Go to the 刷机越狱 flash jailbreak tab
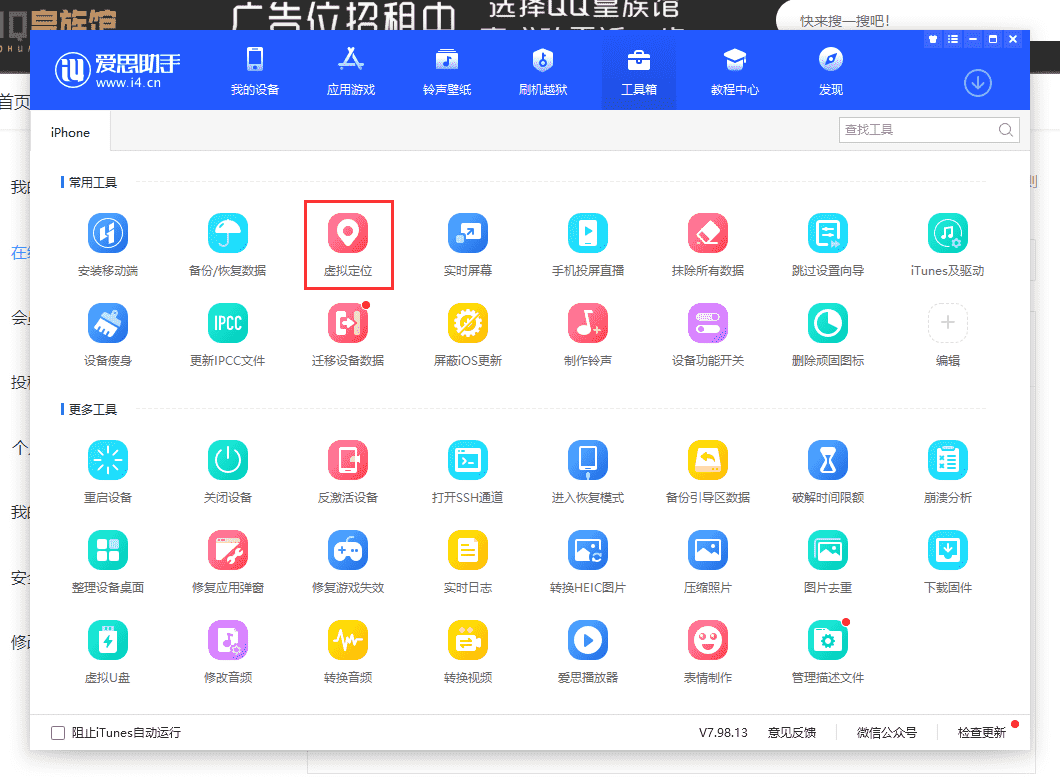The image size is (1060, 780). coord(543,70)
